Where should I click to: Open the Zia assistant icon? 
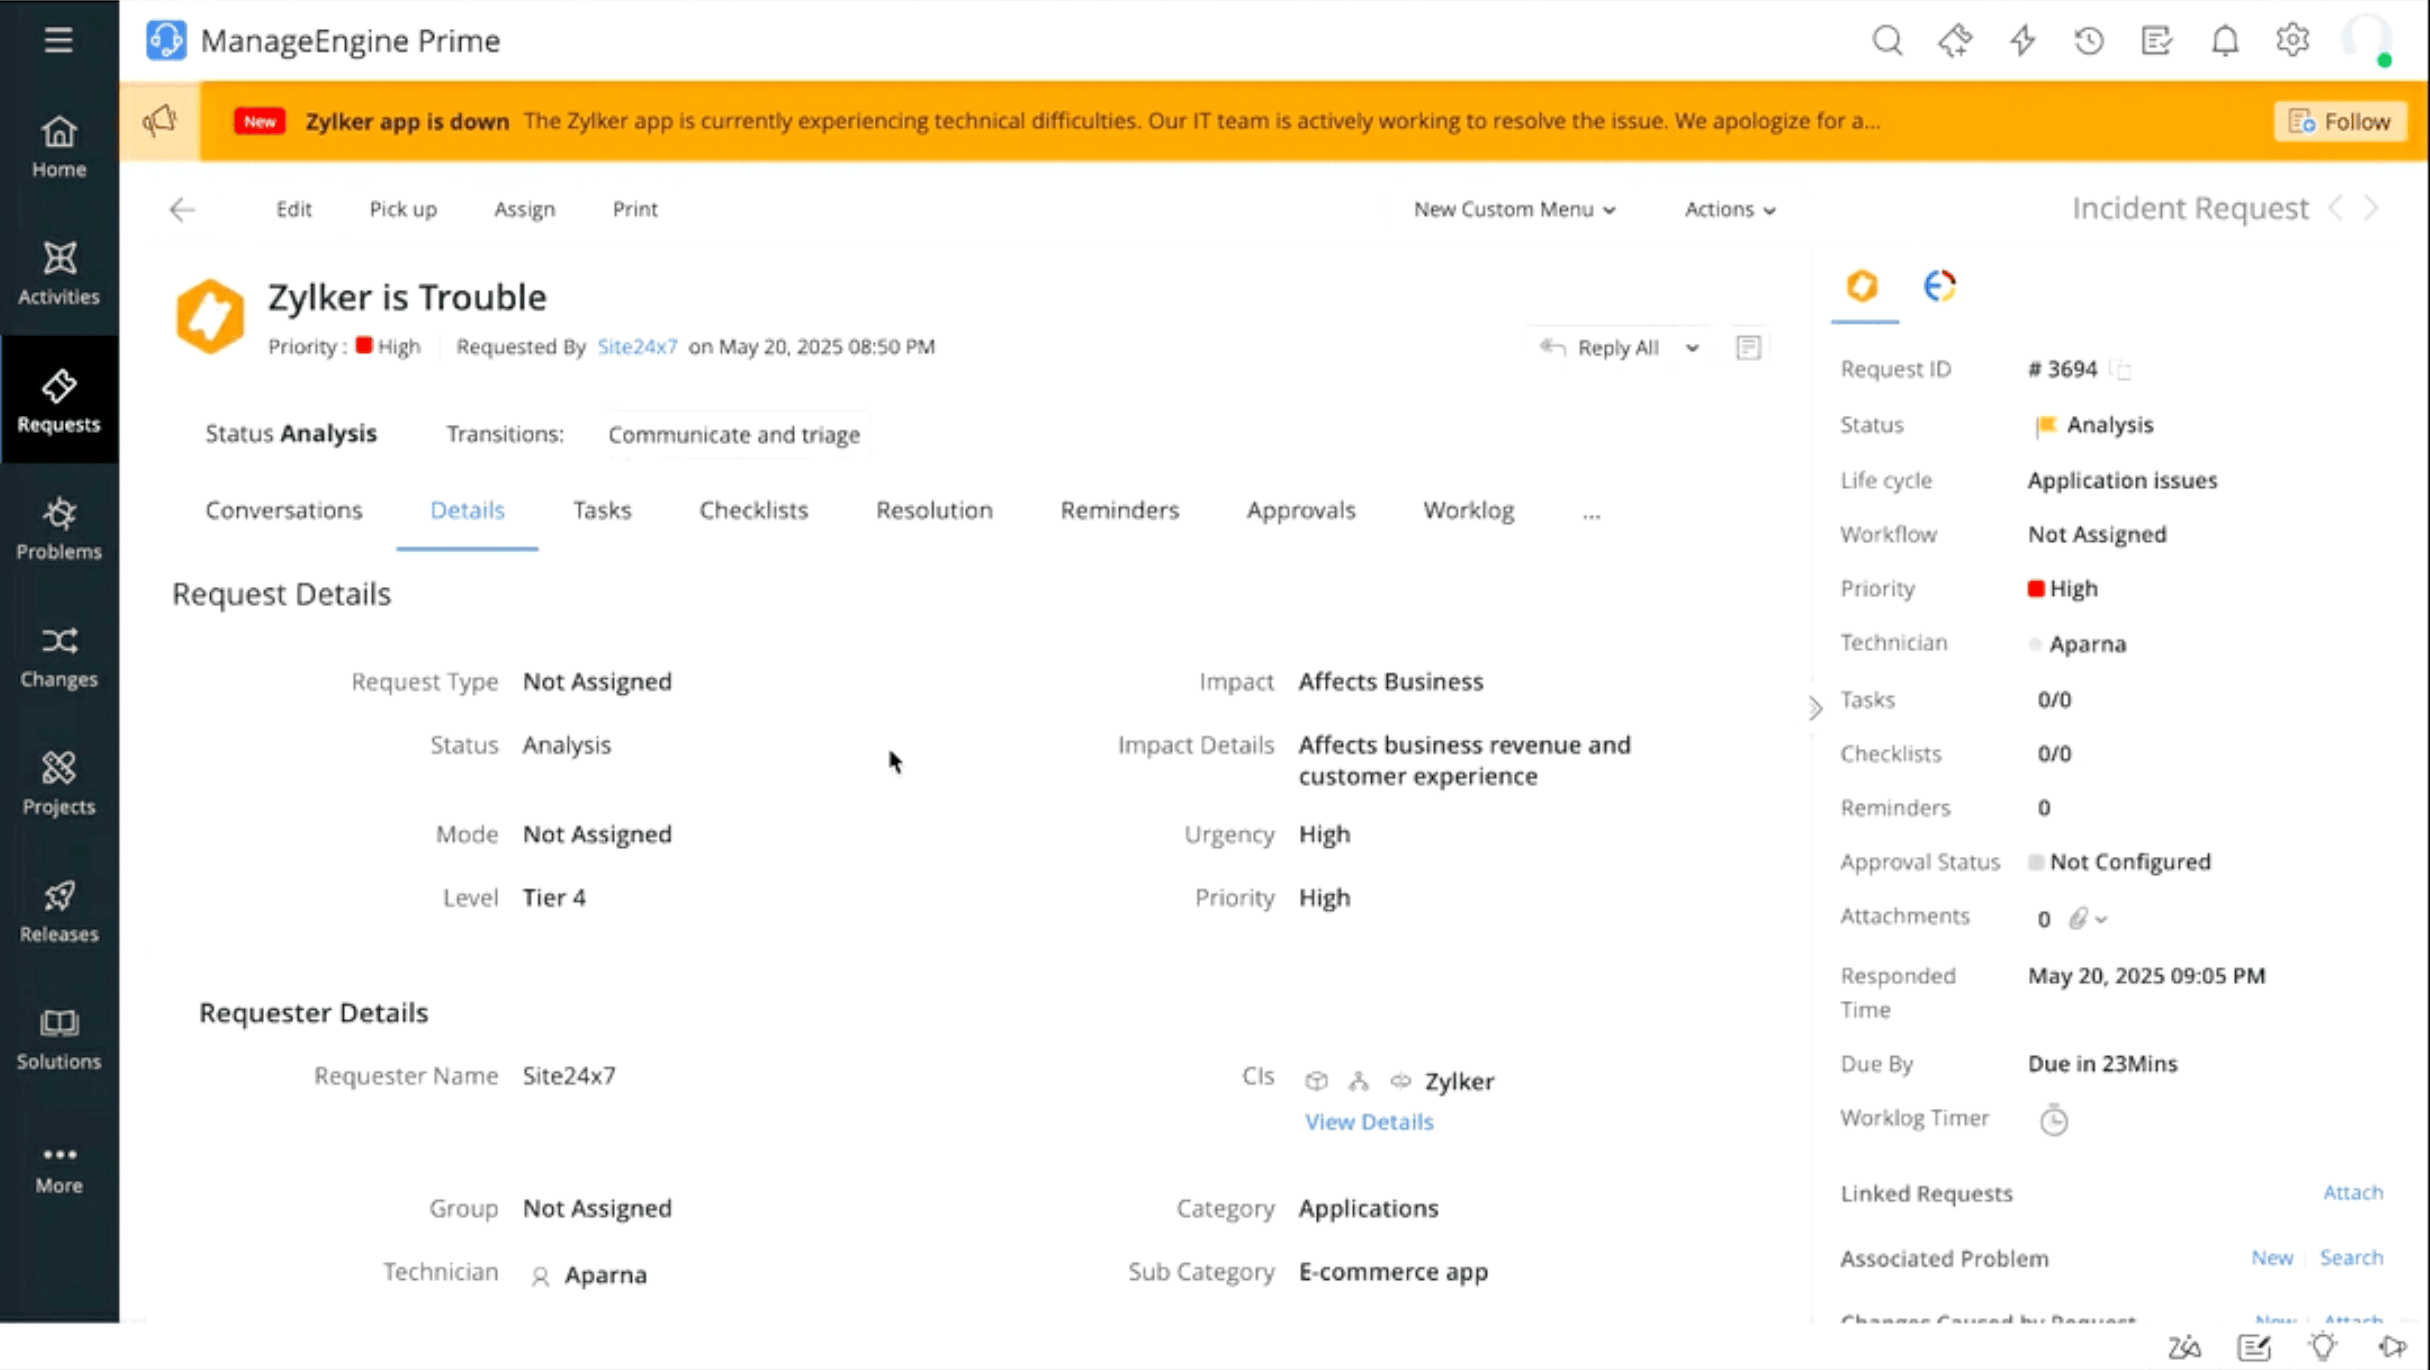(x=2183, y=1345)
